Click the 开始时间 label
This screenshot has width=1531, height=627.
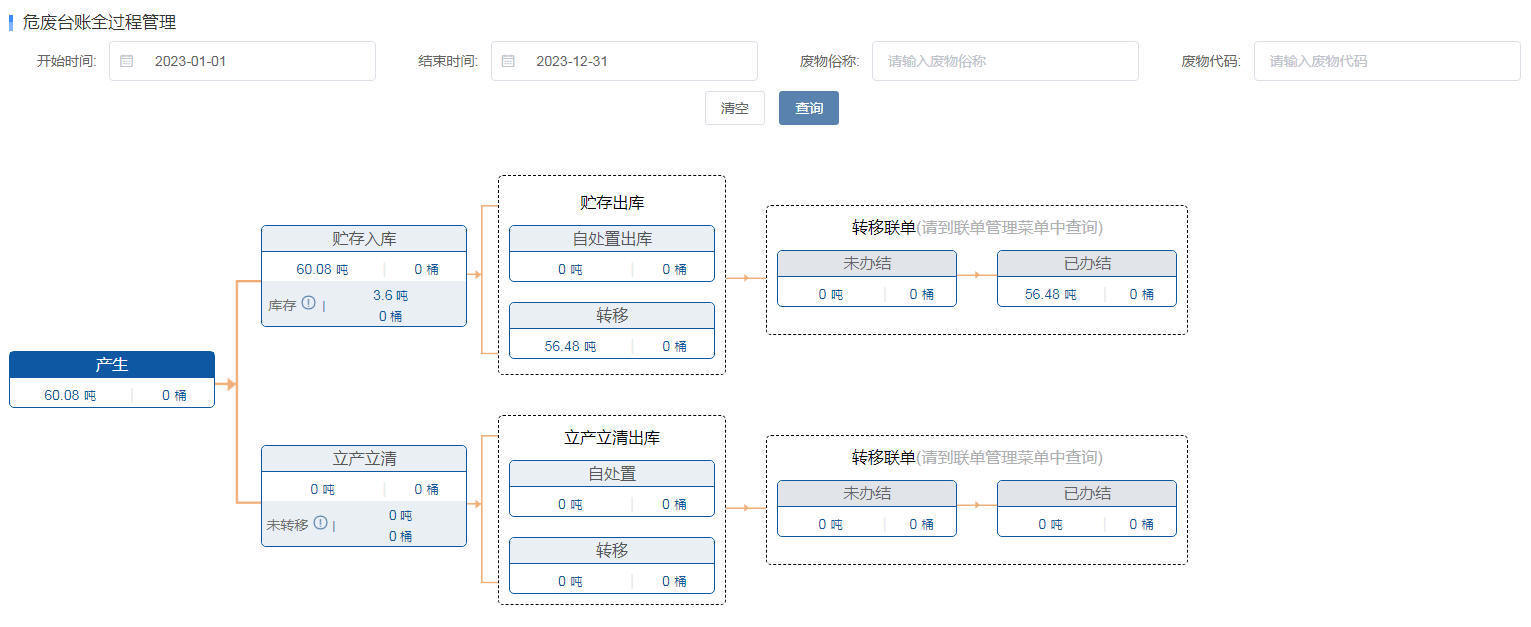click(x=66, y=61)
